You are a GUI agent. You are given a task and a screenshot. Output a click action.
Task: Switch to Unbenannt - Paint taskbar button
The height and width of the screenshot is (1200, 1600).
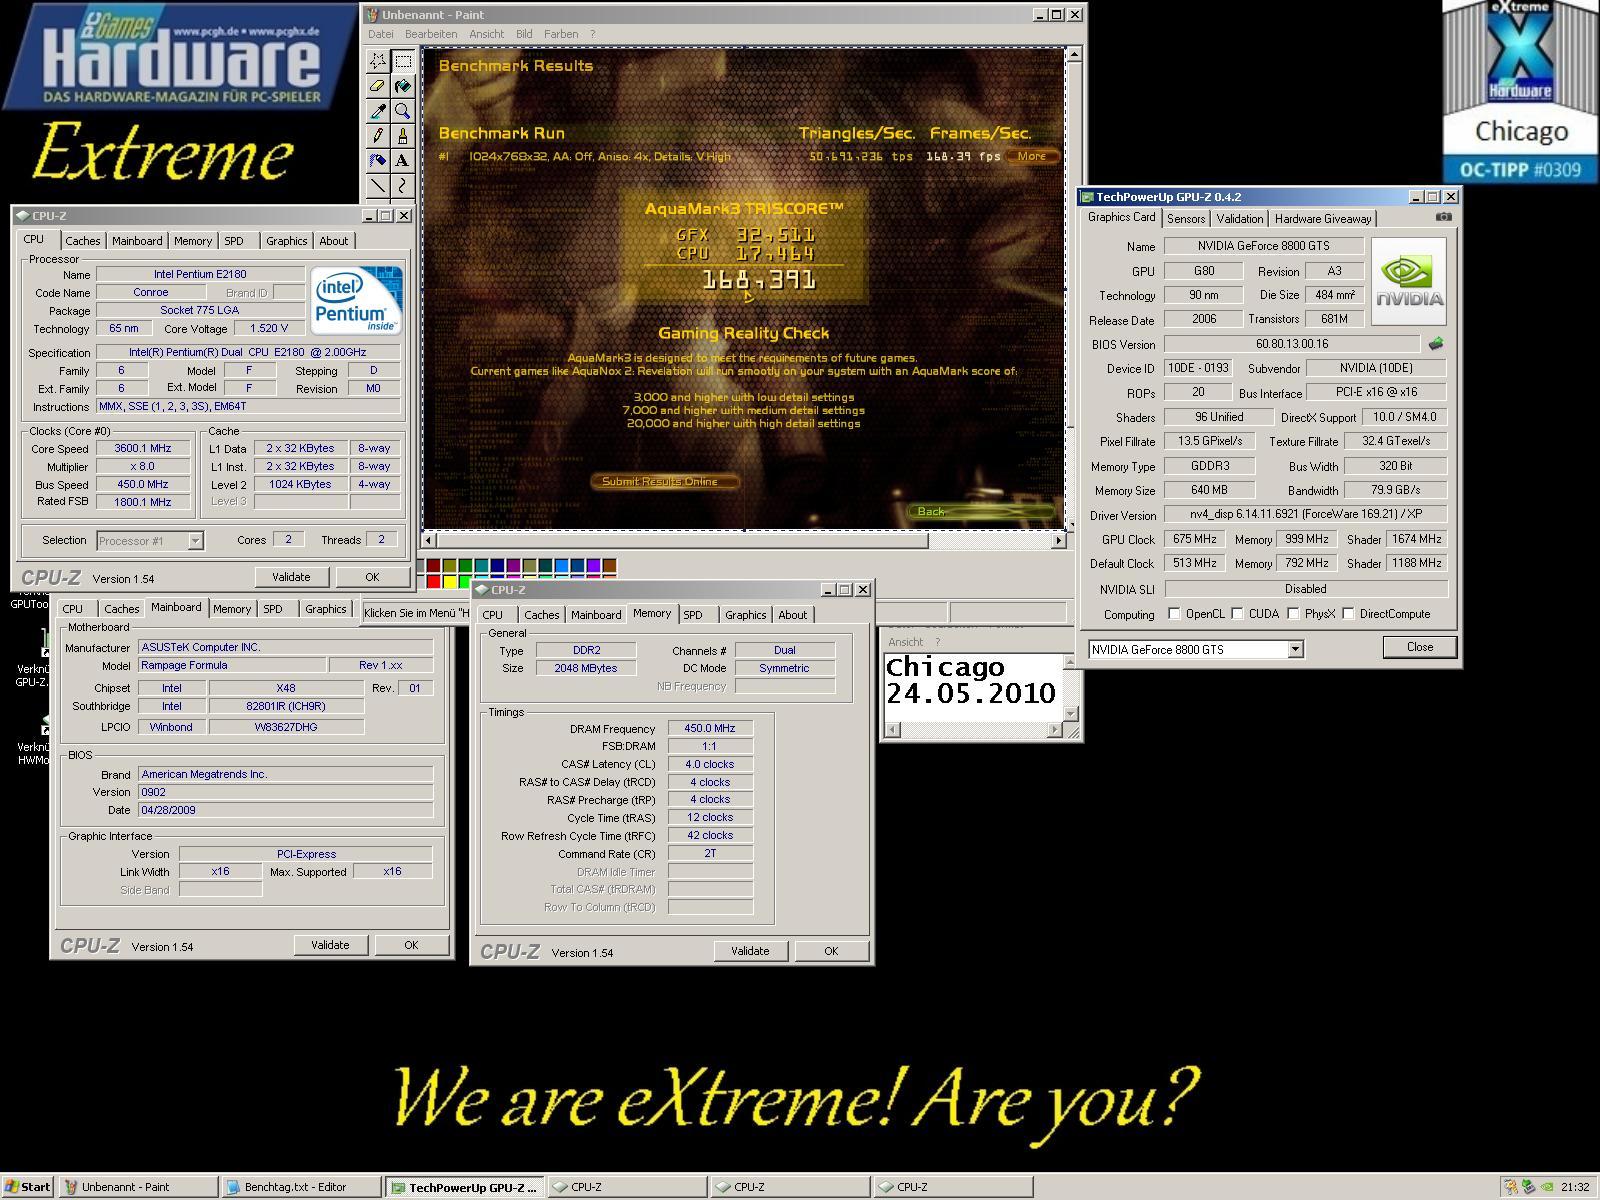coord(138,1187)
